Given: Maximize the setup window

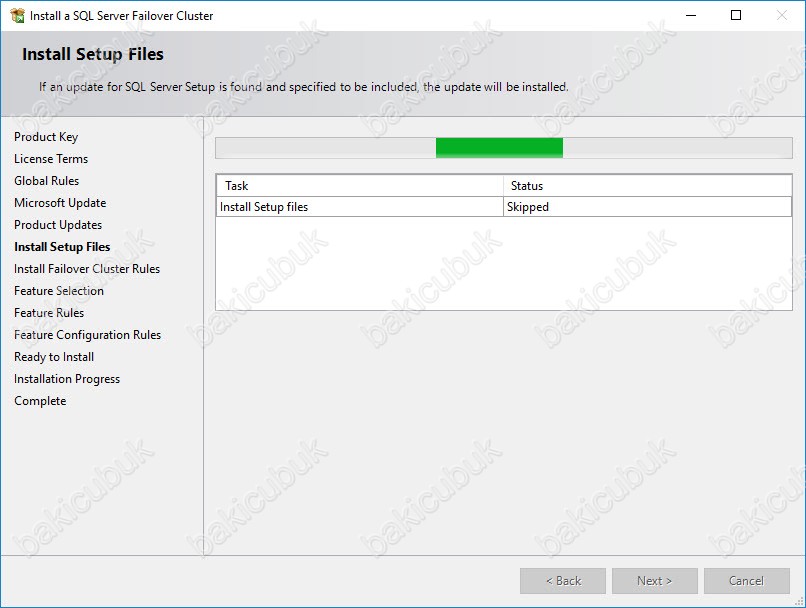Looking at the screenshot, I should tap(736, 15).
